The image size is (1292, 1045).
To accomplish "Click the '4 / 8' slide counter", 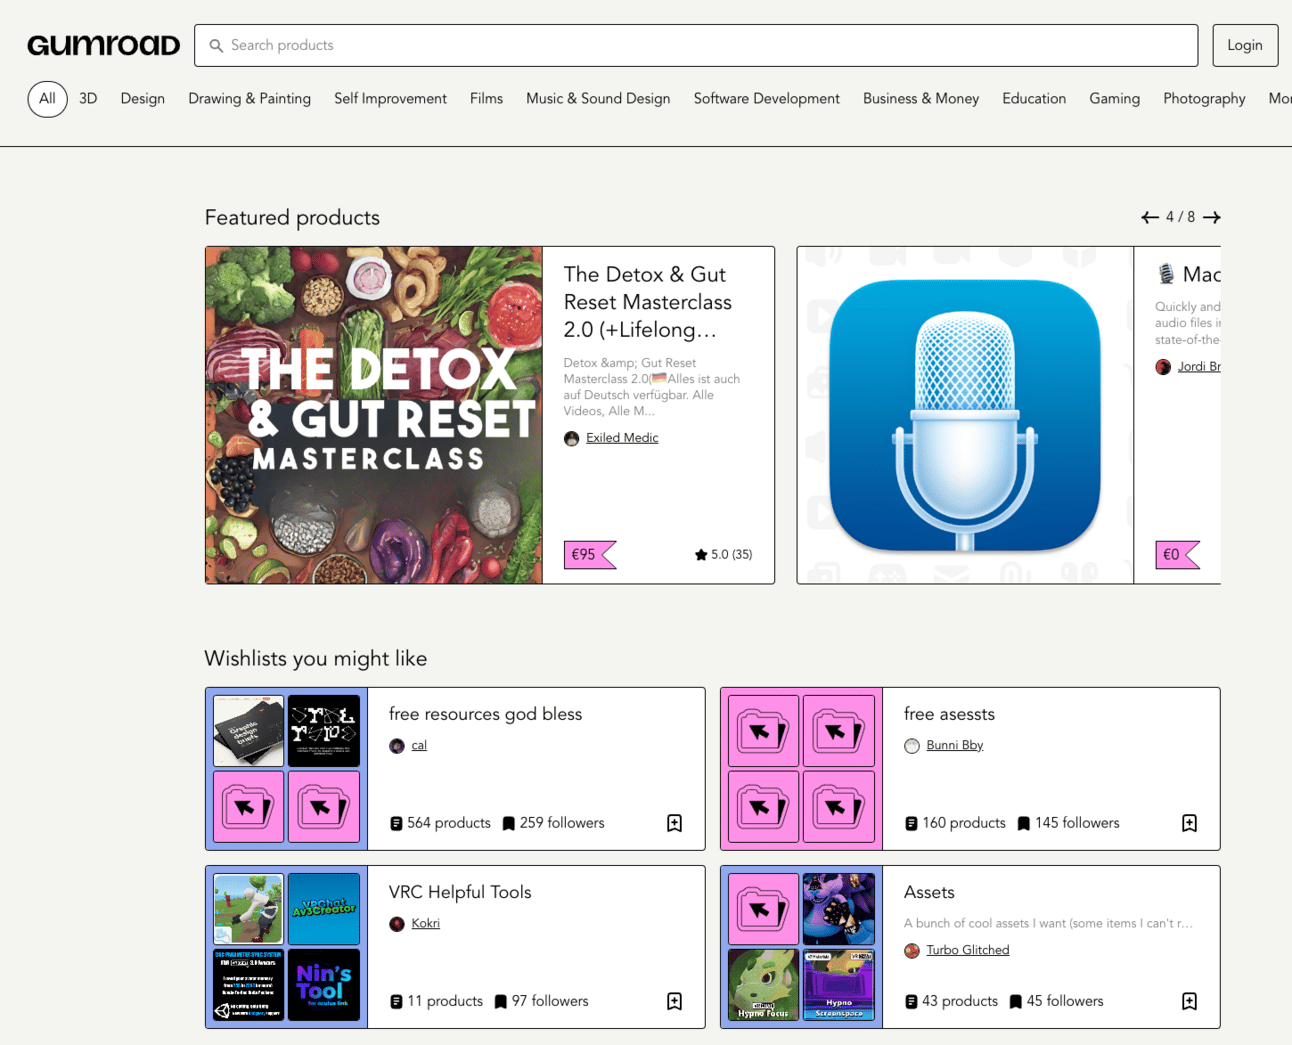I will point(1180,217).
